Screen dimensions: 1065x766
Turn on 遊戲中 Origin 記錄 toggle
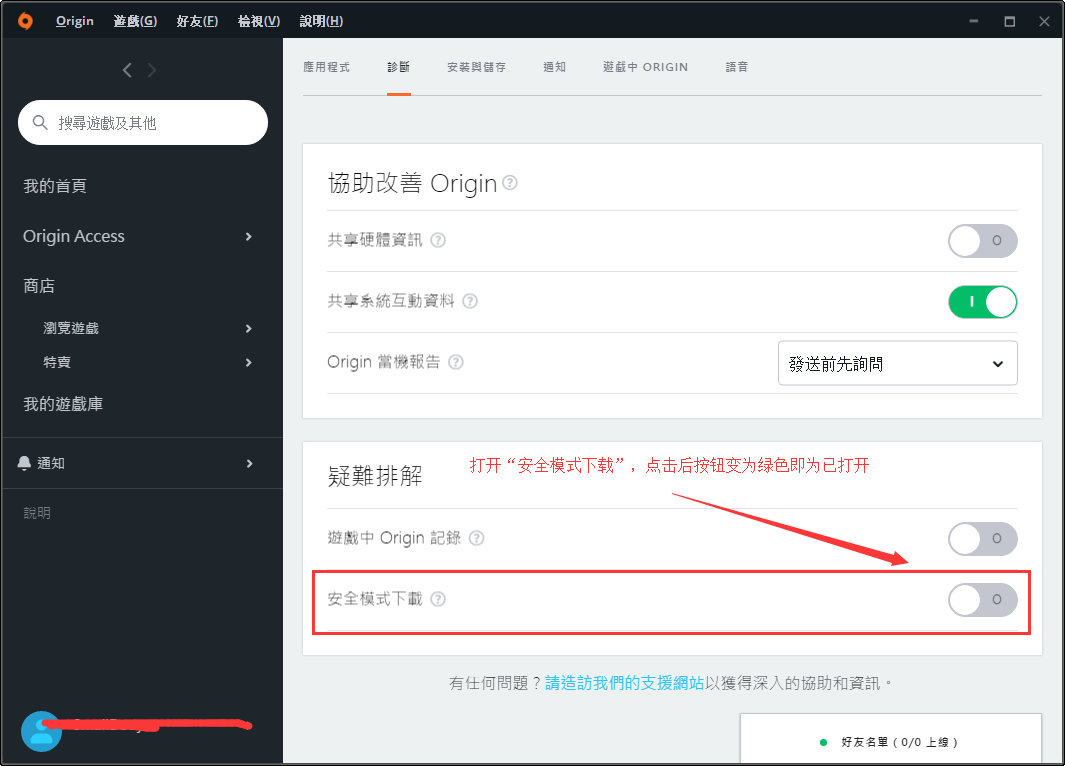(x=983, y=539)
